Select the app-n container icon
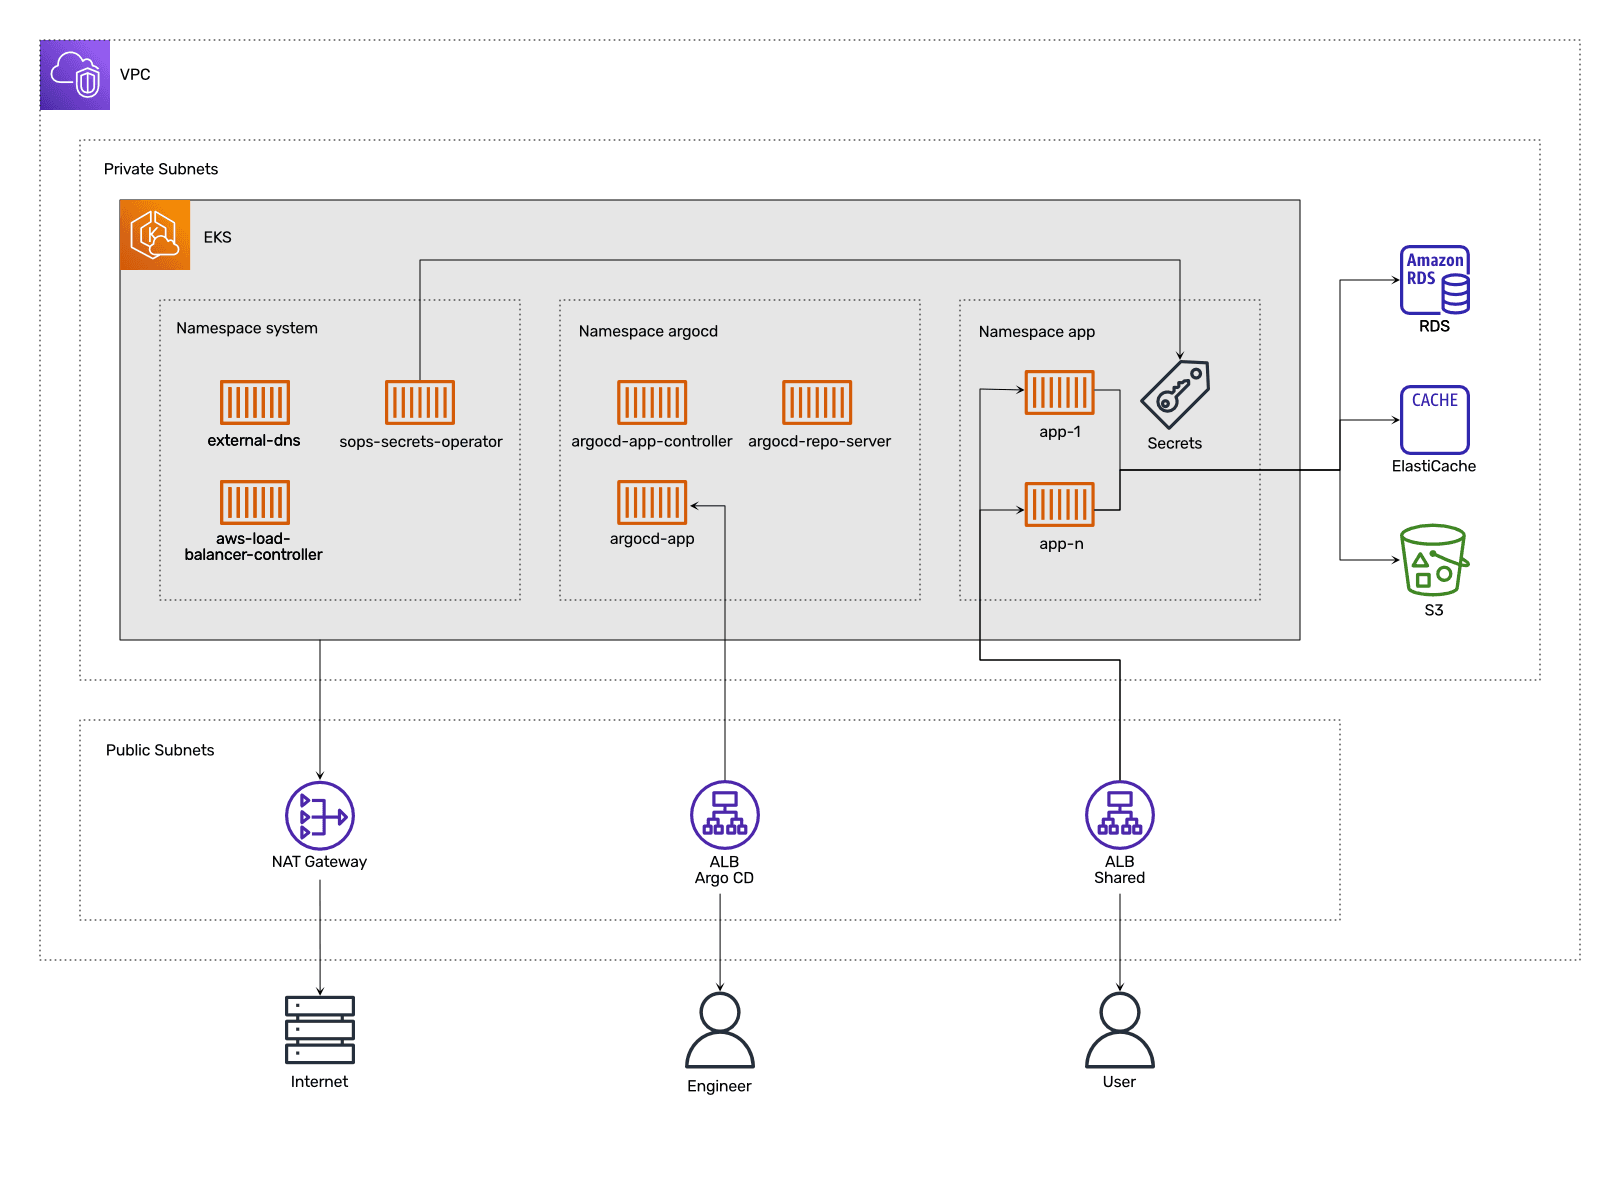1600x1200 pixels. click(1060, 503)
